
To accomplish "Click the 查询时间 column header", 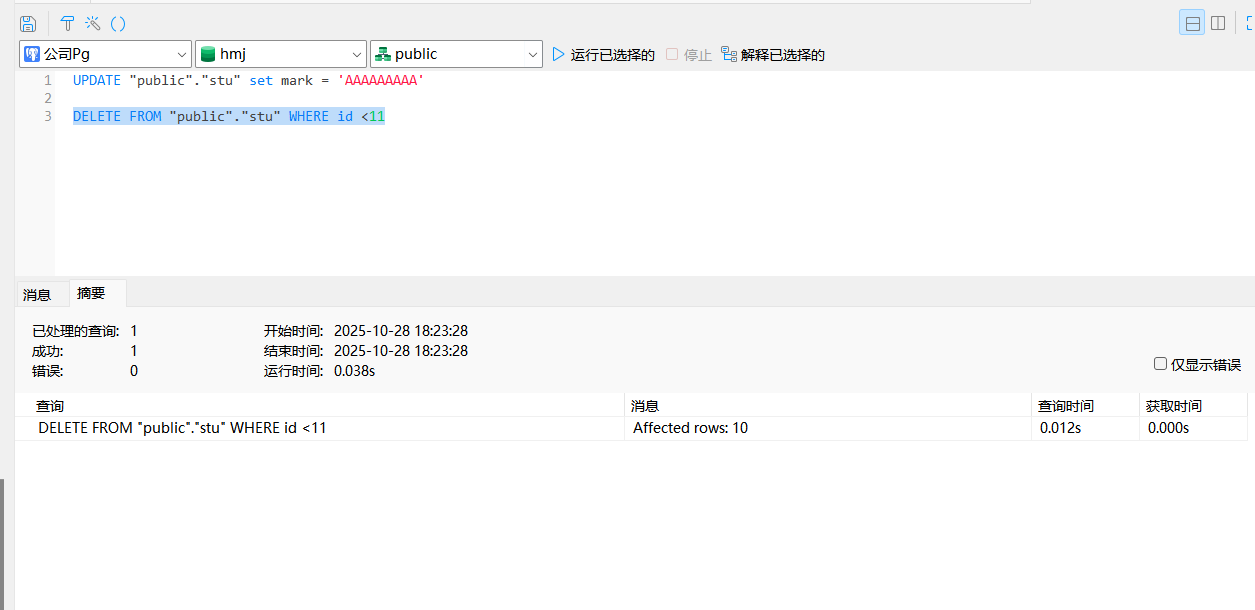I will tap(1086, 406).
